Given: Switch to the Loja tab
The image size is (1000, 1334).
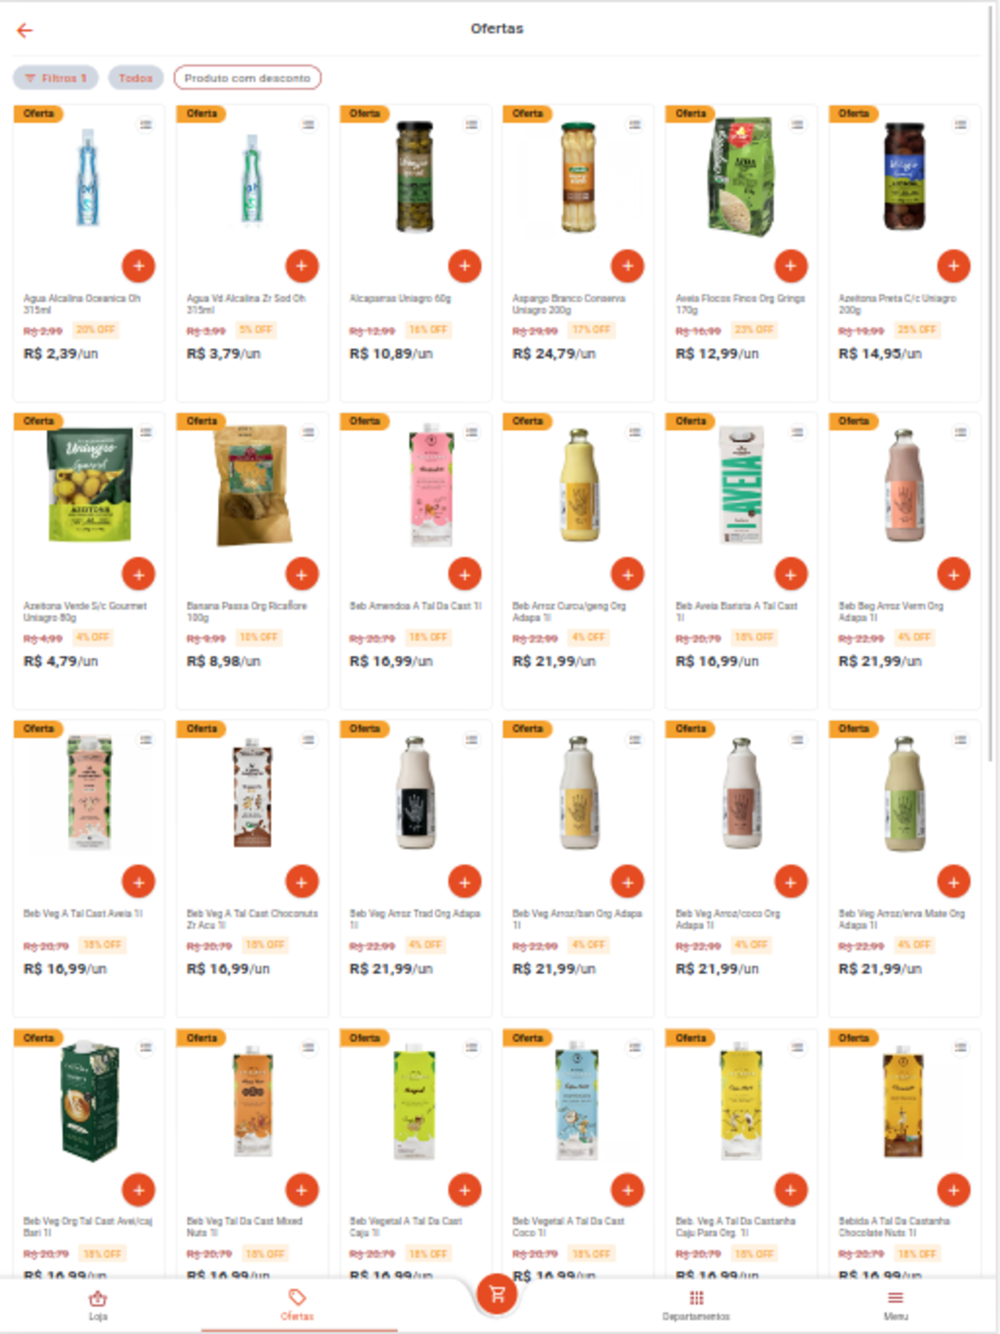Looking at the screenshot, I should (98, 1305).
